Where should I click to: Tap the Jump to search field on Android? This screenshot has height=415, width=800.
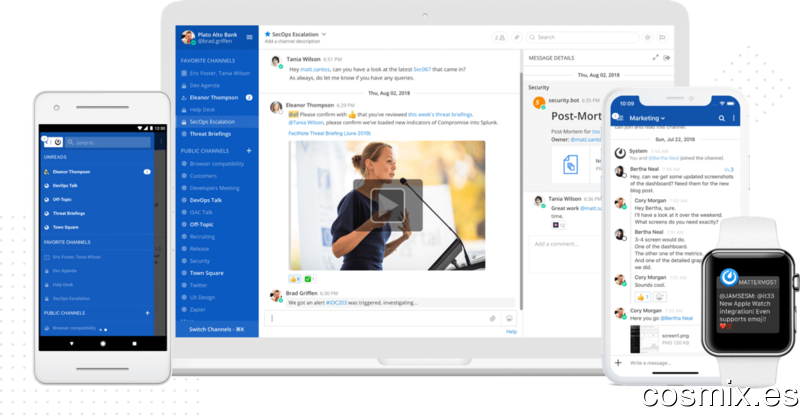(108, 142)
